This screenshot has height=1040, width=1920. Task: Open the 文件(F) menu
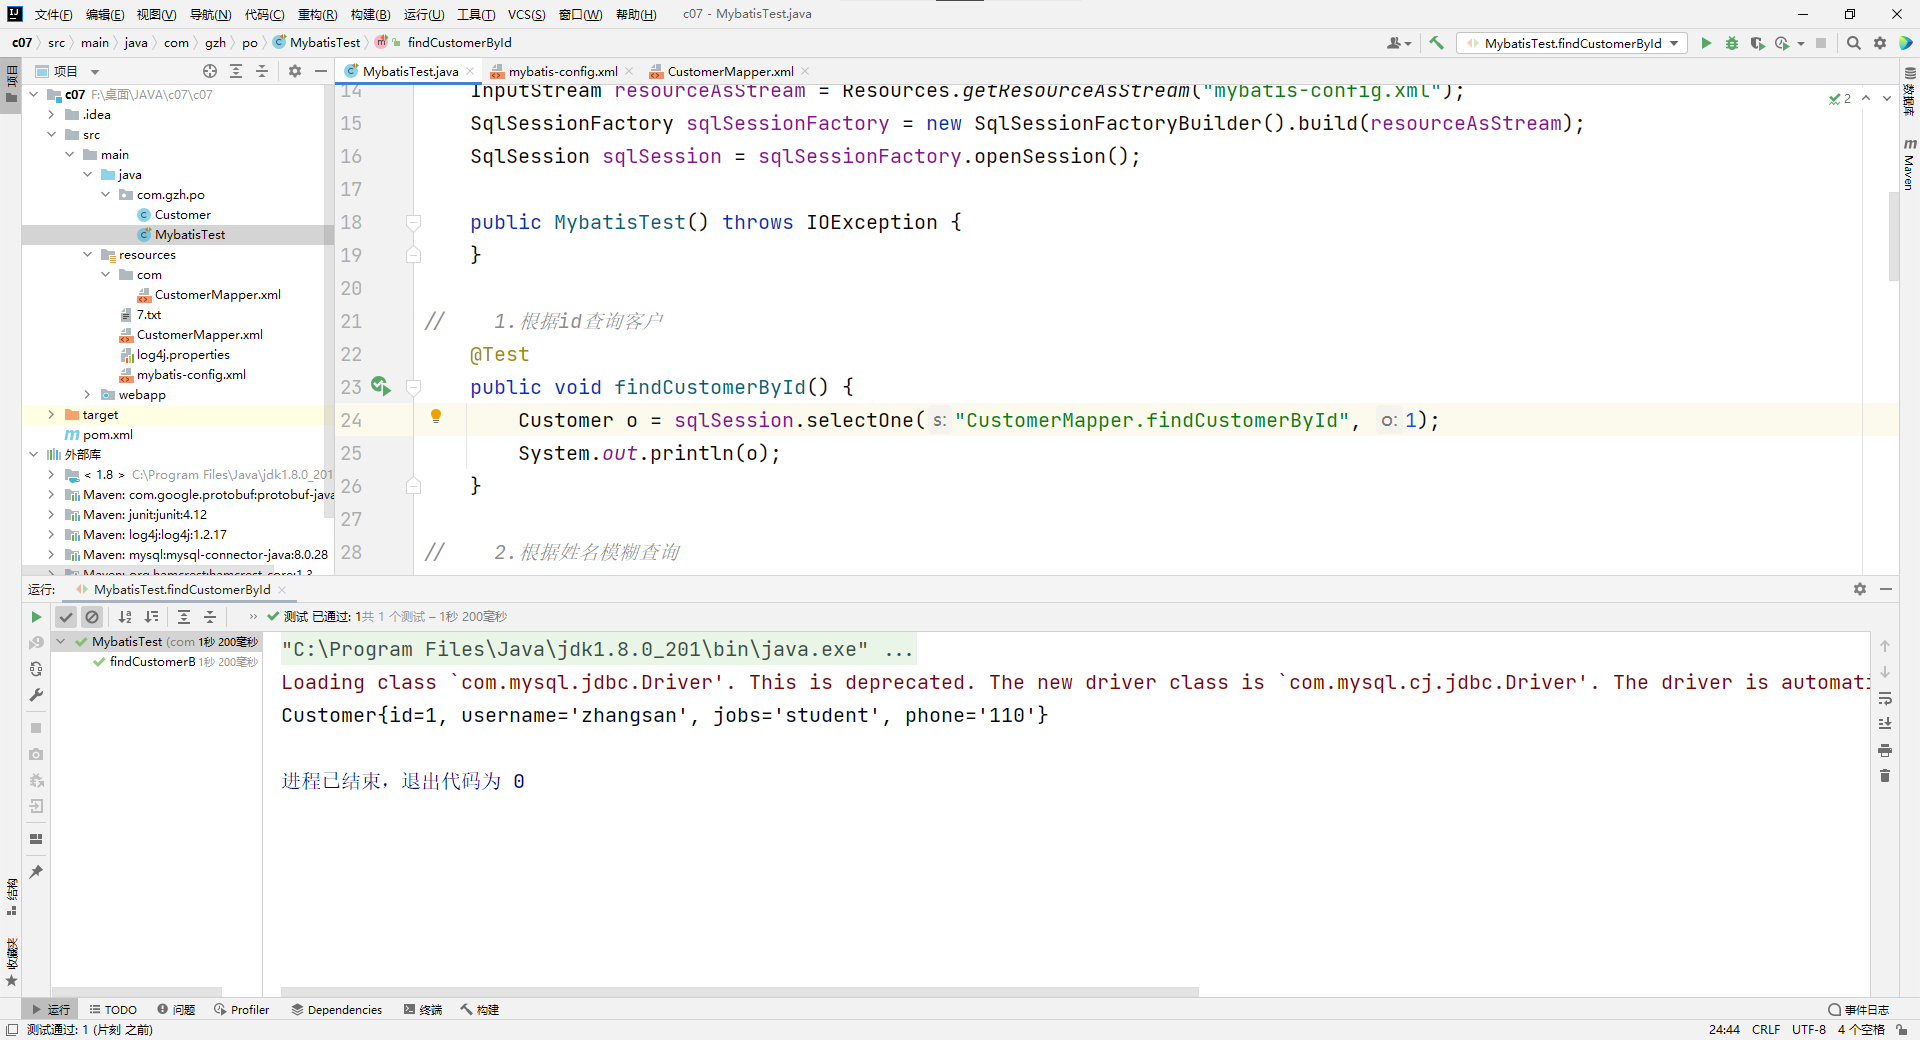[x=53, y=14]
